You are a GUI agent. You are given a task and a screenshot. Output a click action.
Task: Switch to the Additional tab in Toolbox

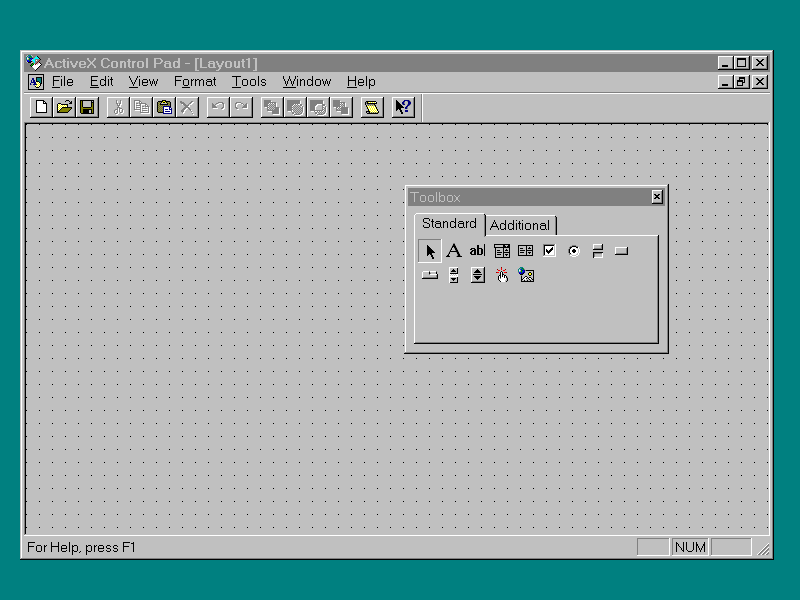pos(520,225)
